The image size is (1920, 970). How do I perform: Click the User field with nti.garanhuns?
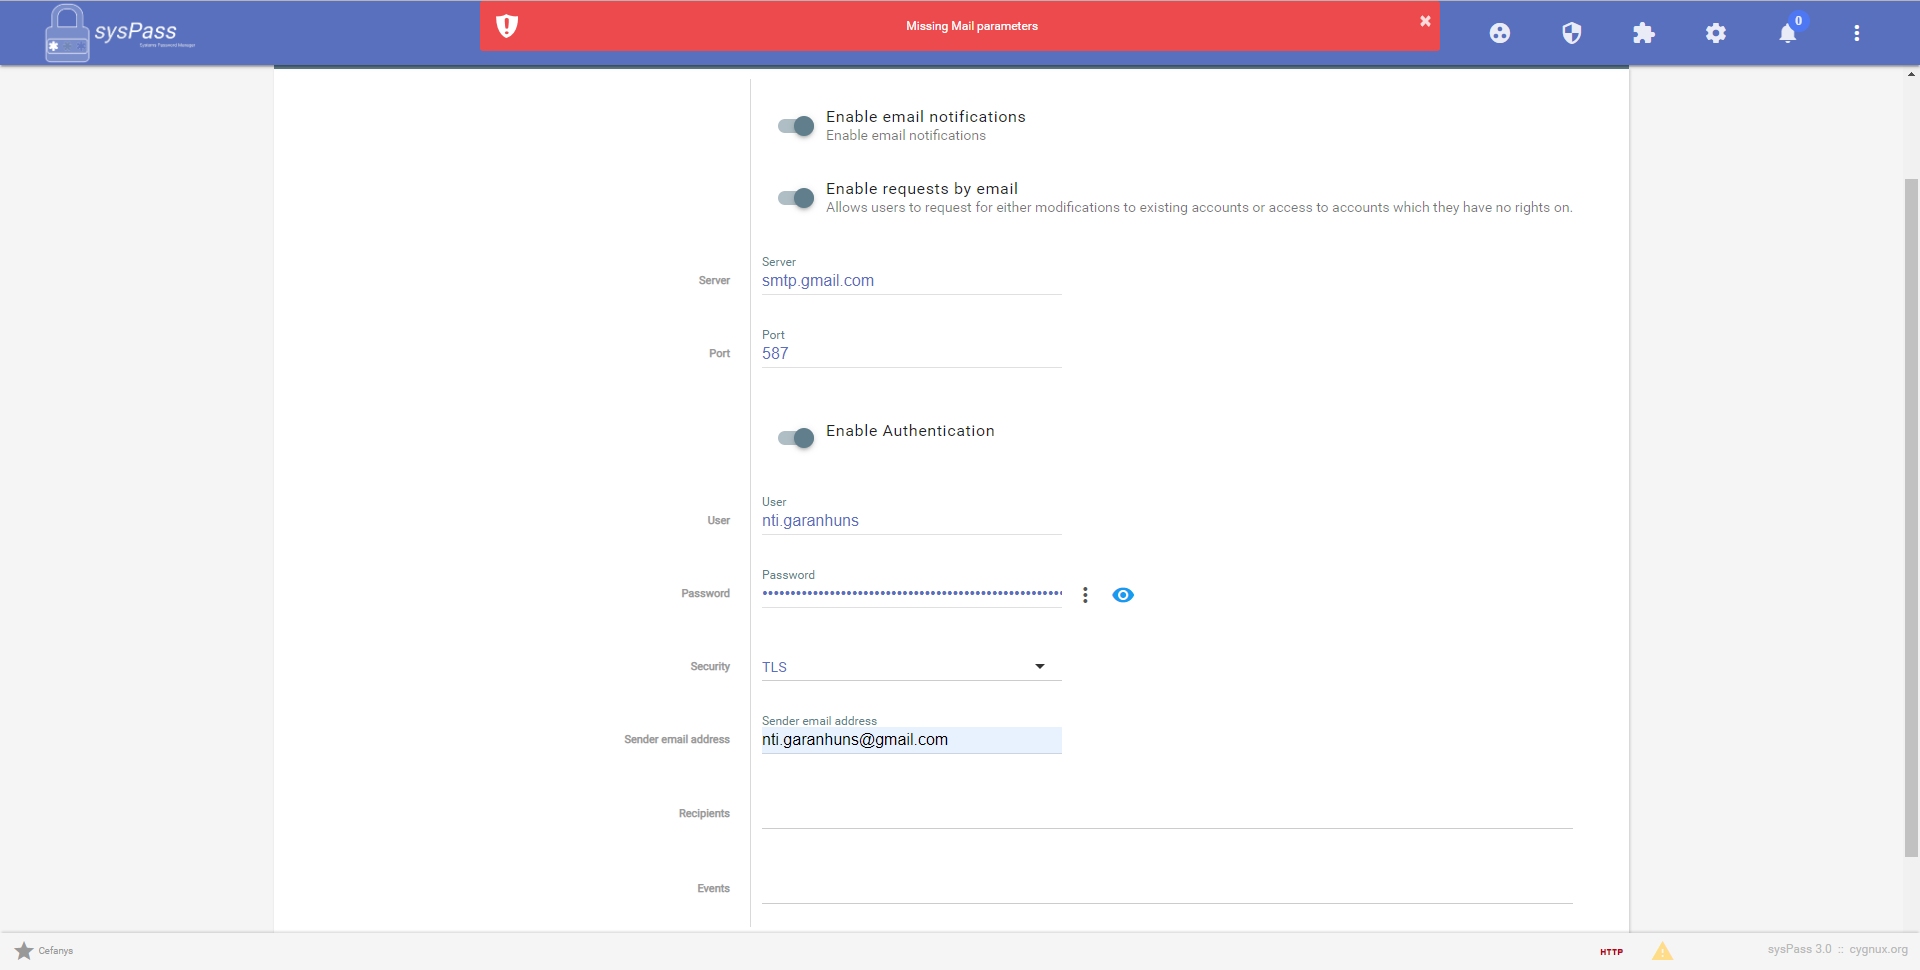pos(911,521)
